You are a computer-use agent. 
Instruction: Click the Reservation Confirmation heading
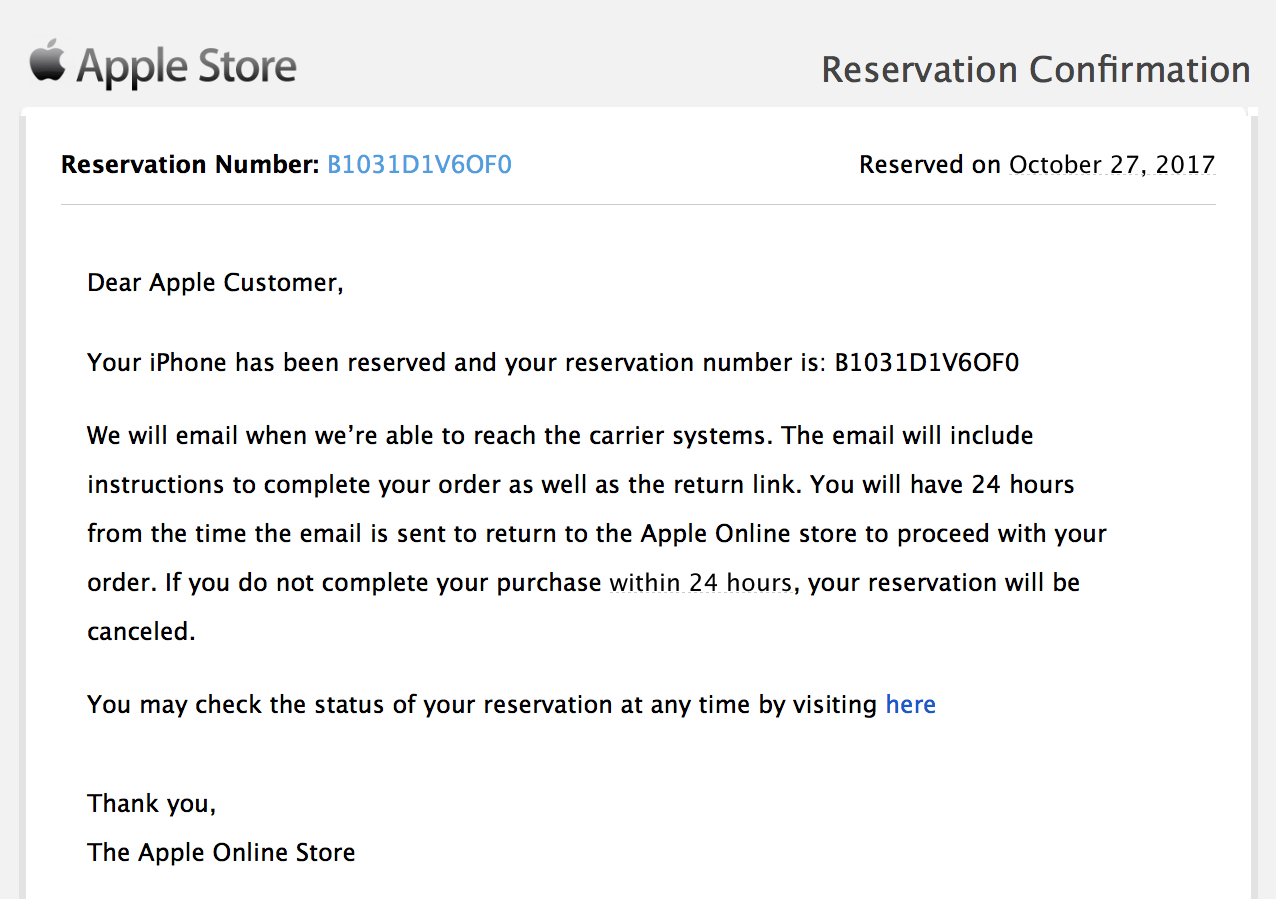point(1036,70)
